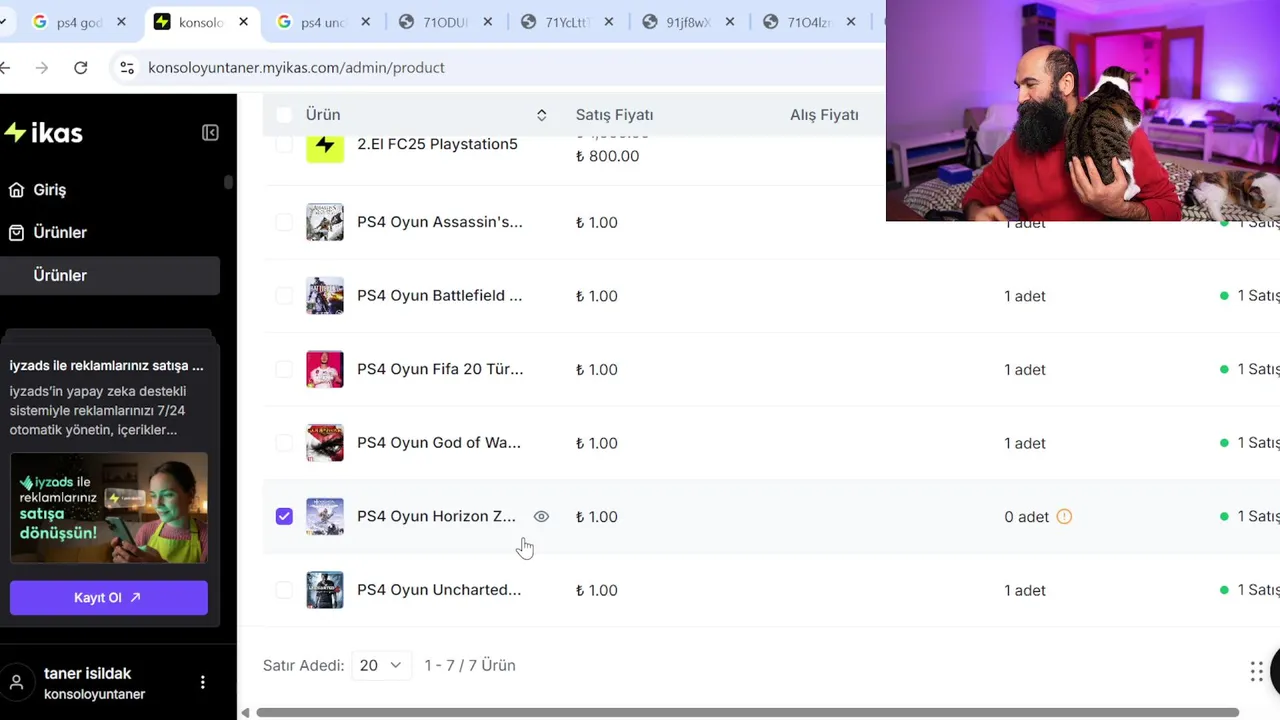1280x720 pixels.
Task: Open site info icon in address bar
Action: [x=127, y=68]
